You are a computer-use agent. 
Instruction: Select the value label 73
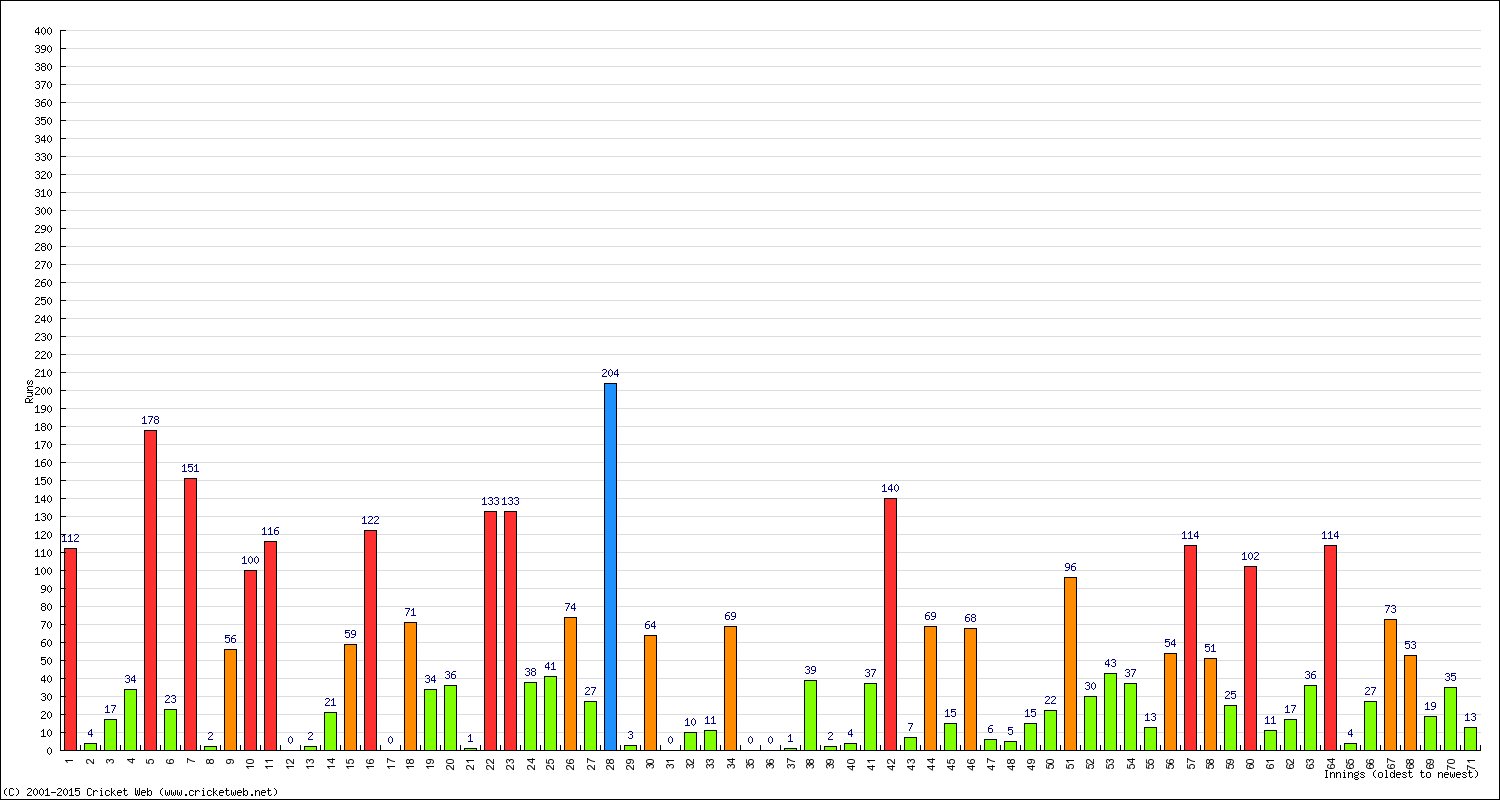click(1390, 609)
